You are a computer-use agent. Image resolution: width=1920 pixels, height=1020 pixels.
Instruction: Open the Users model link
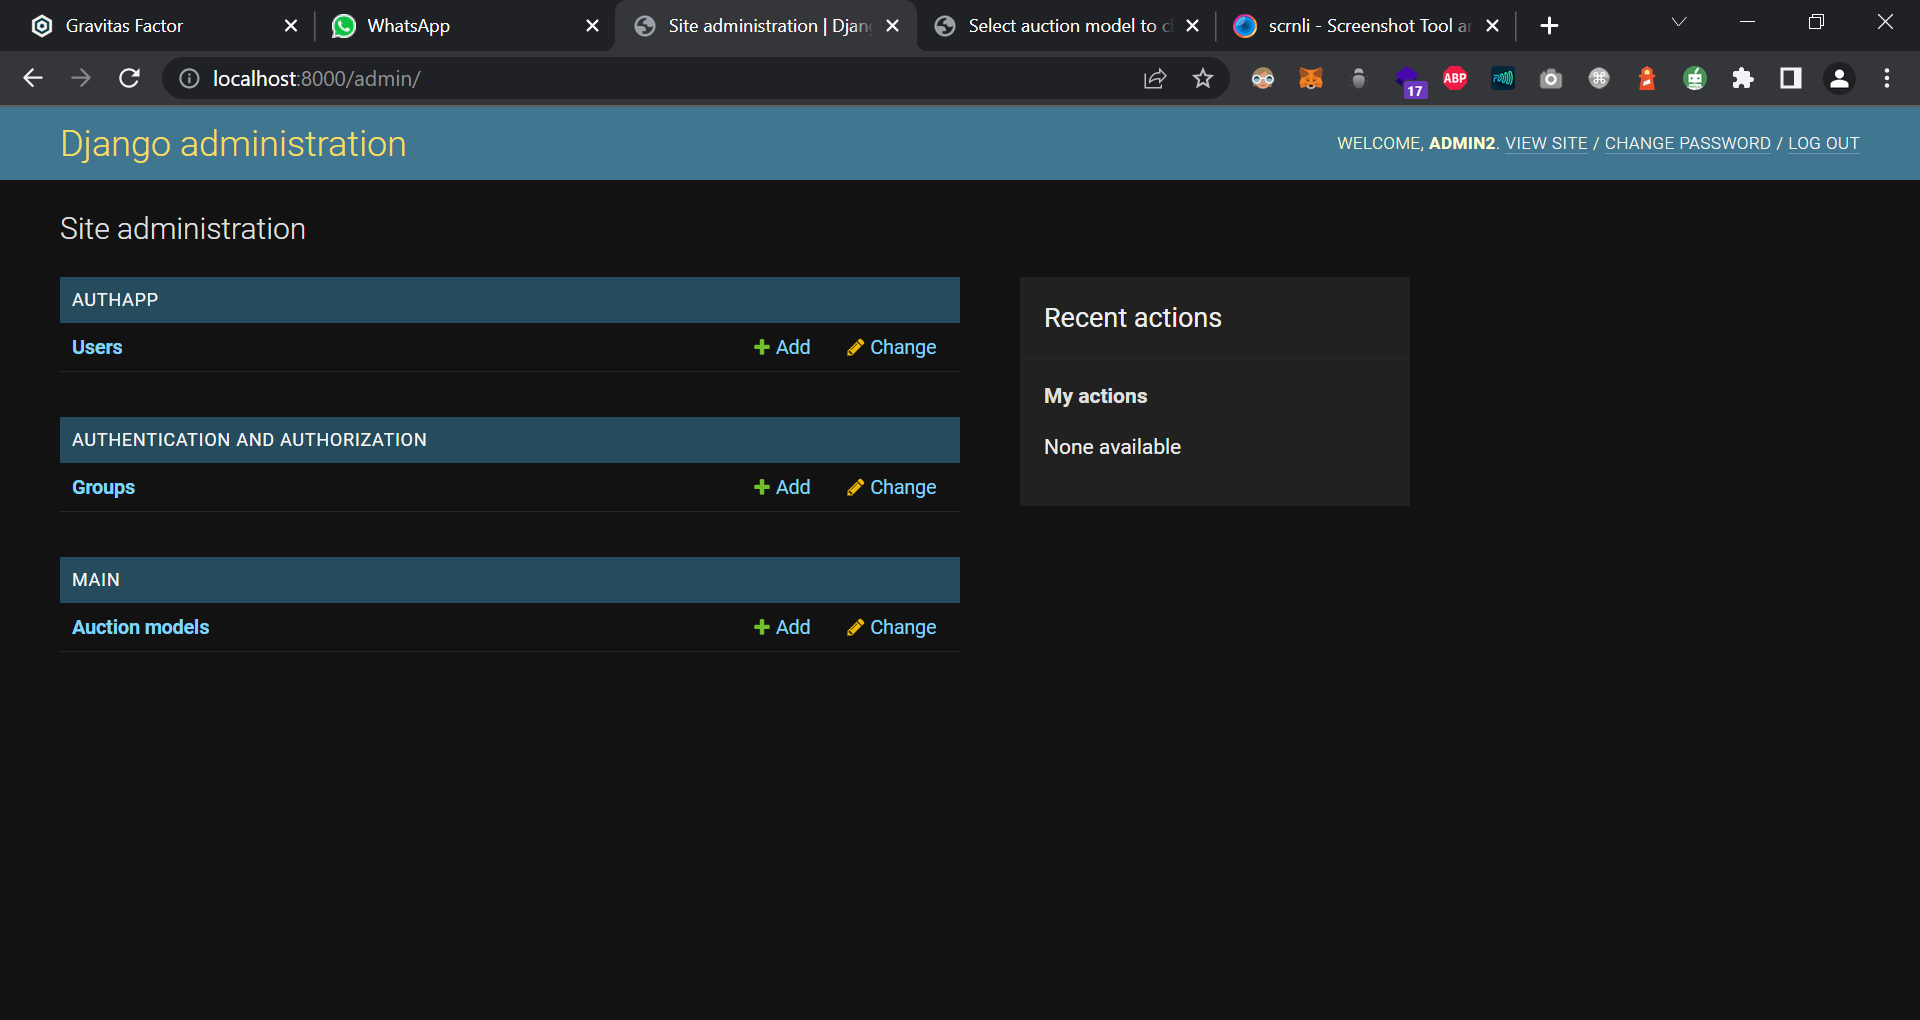(x=97, y=347)
